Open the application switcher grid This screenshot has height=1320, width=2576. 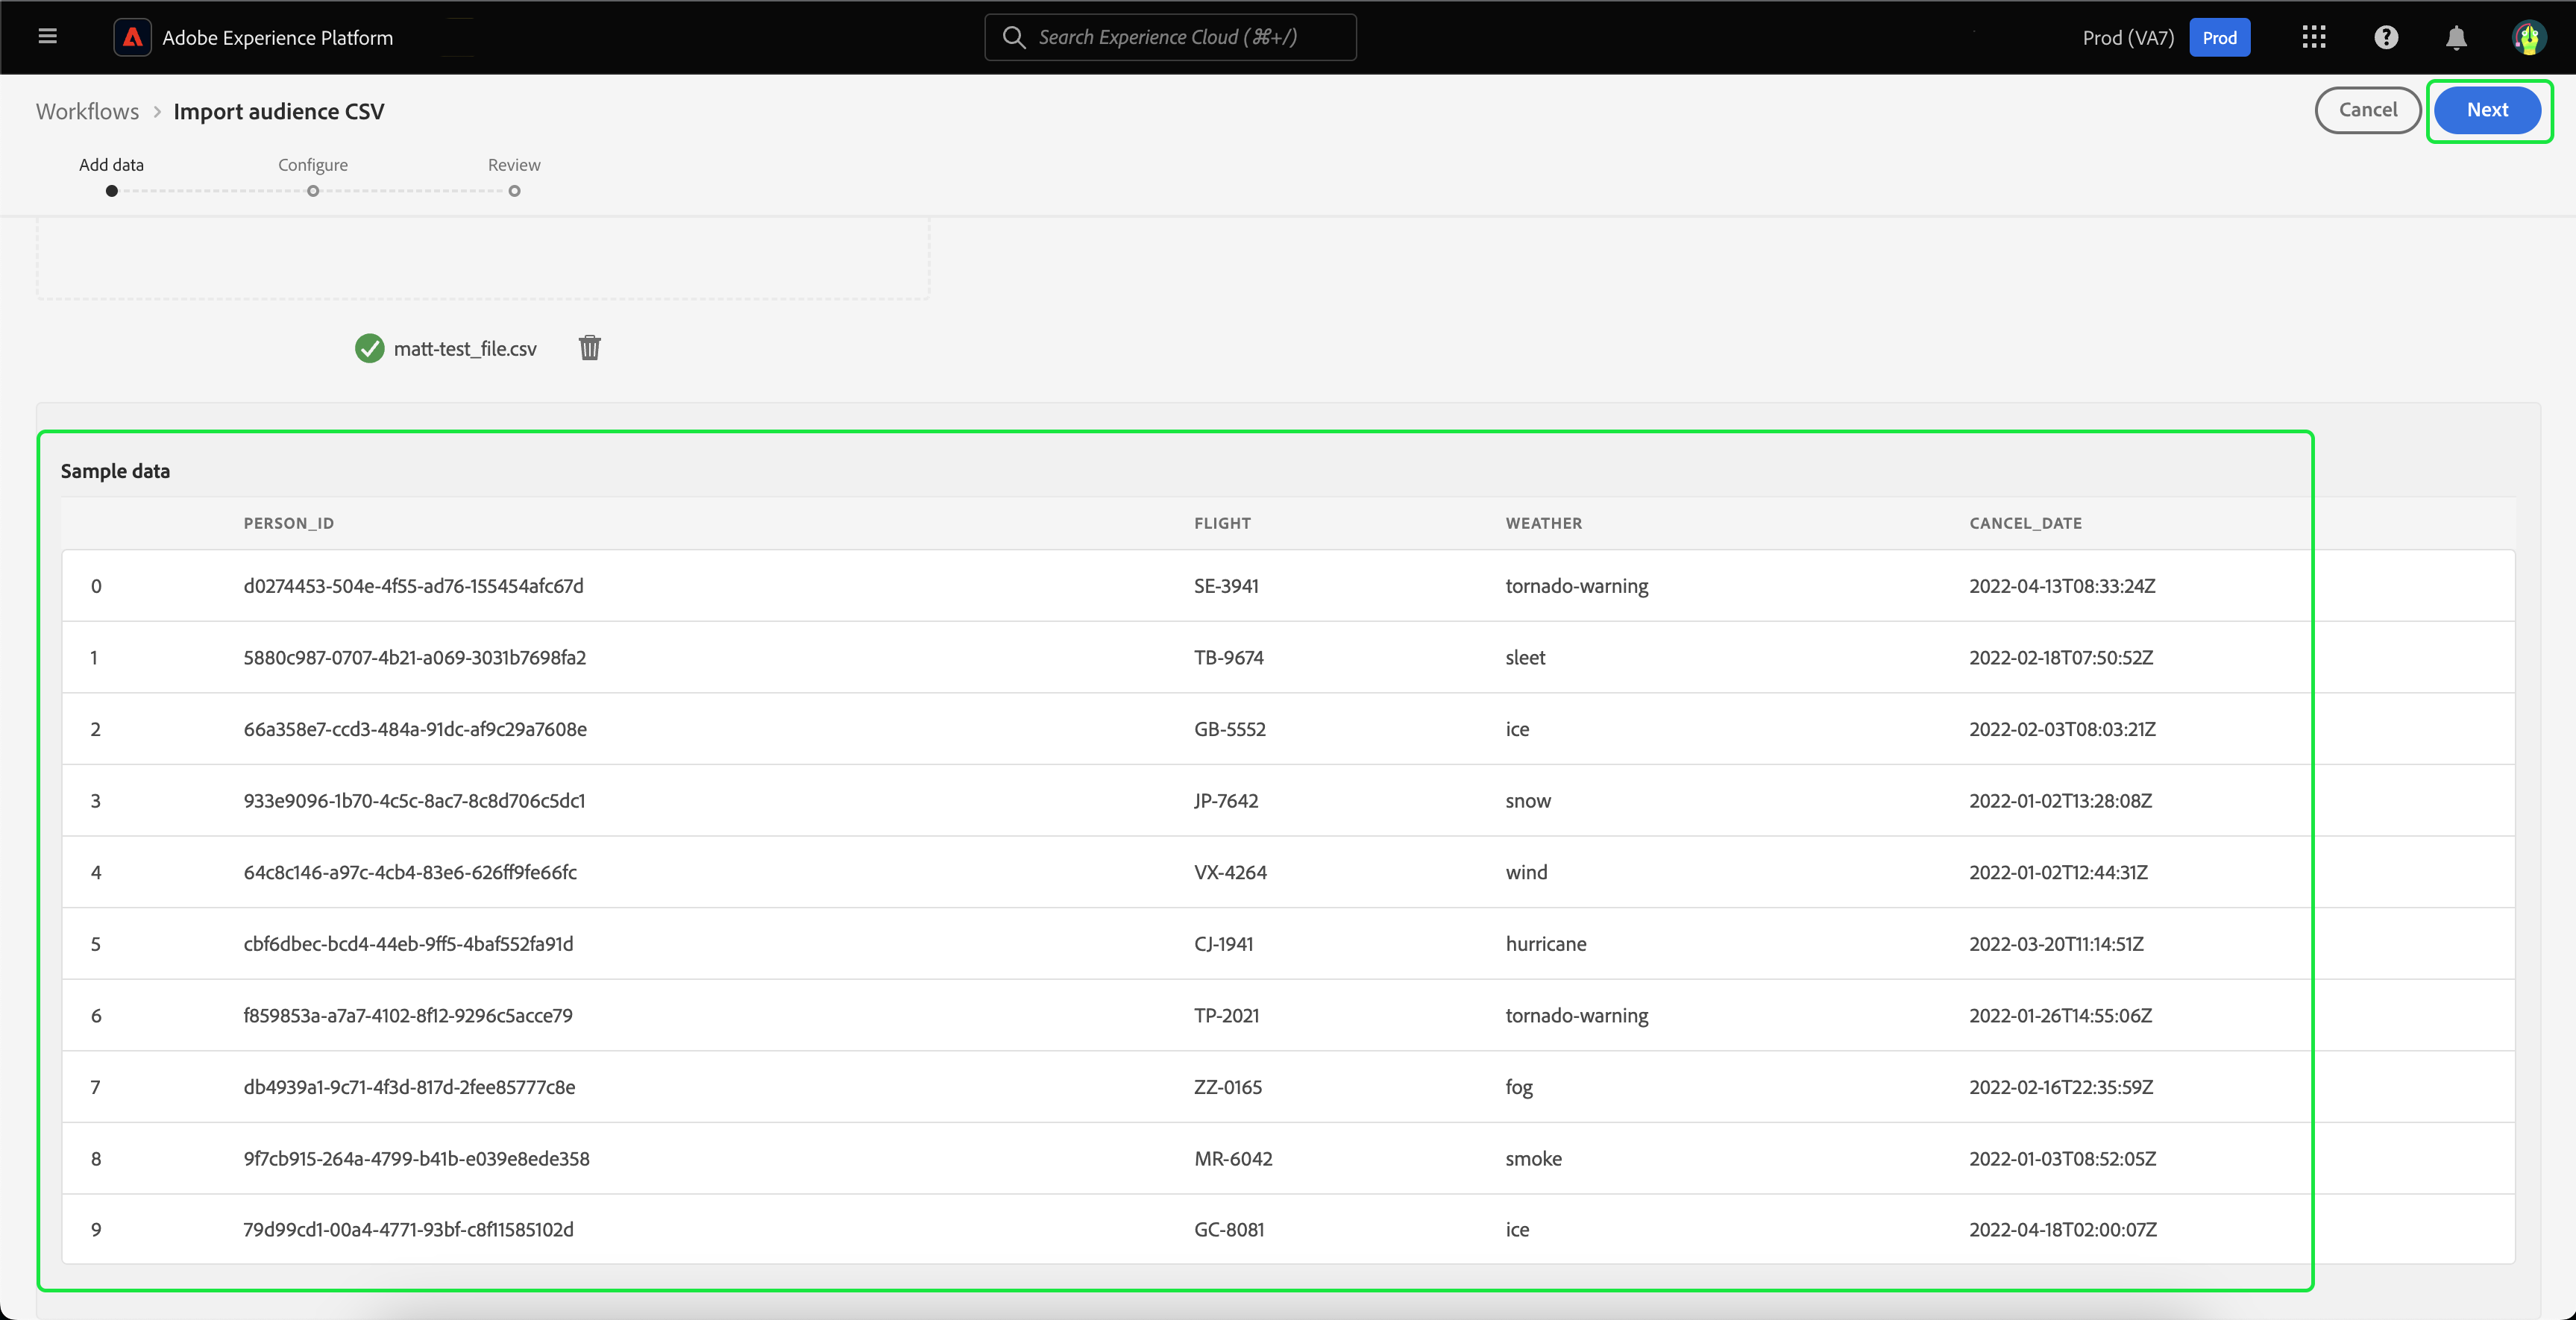(x=2313, y=37)
